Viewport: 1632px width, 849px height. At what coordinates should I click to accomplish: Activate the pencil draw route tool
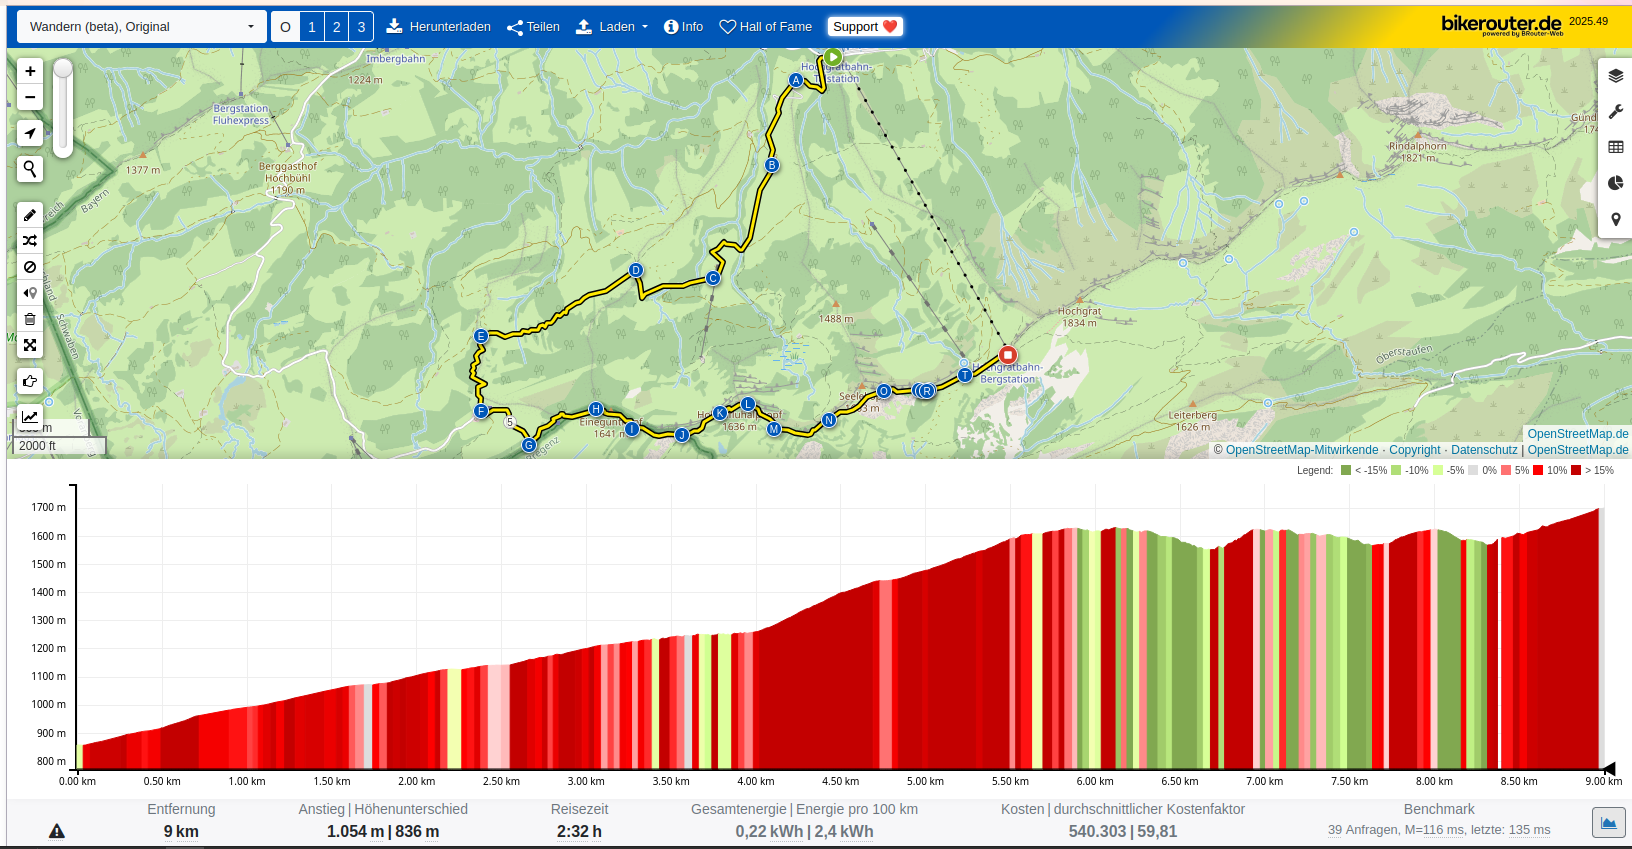(30, 215)
